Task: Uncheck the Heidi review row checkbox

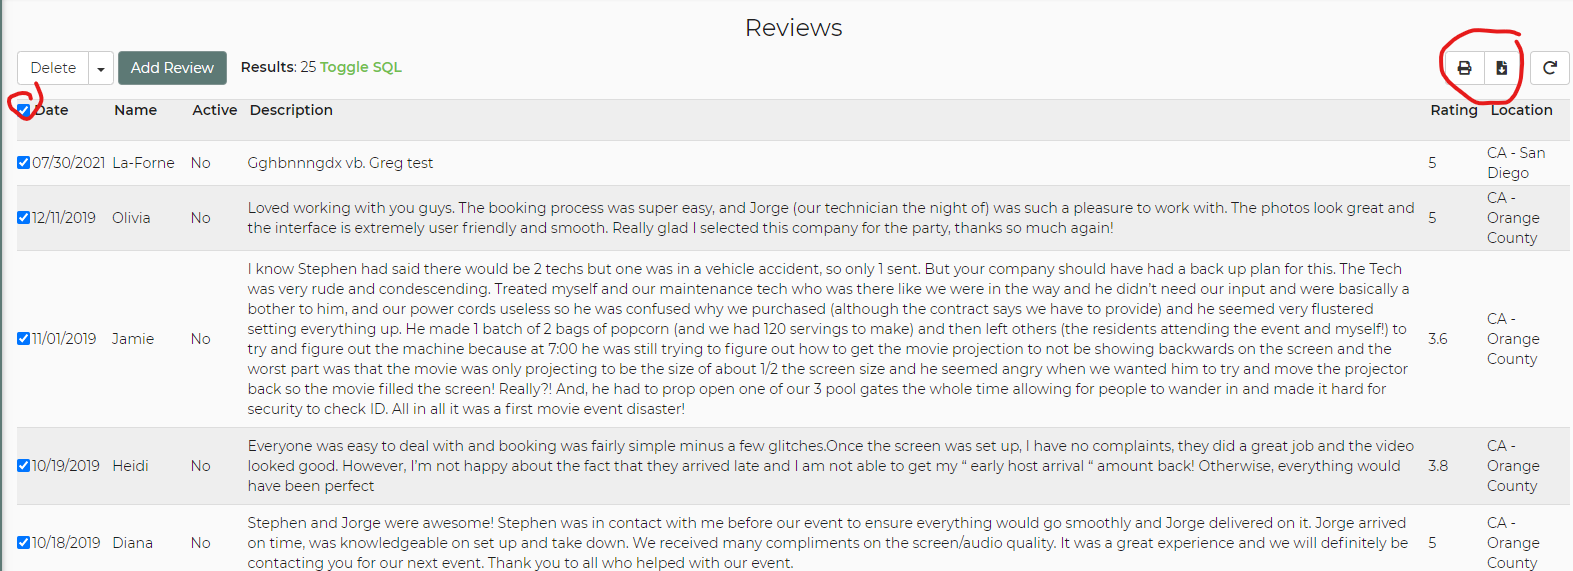Action: (x=23, y=466)
